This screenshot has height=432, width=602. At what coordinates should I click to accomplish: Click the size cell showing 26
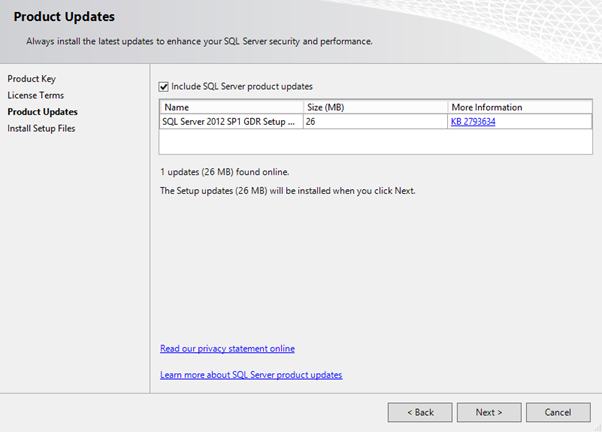[375, 122]
